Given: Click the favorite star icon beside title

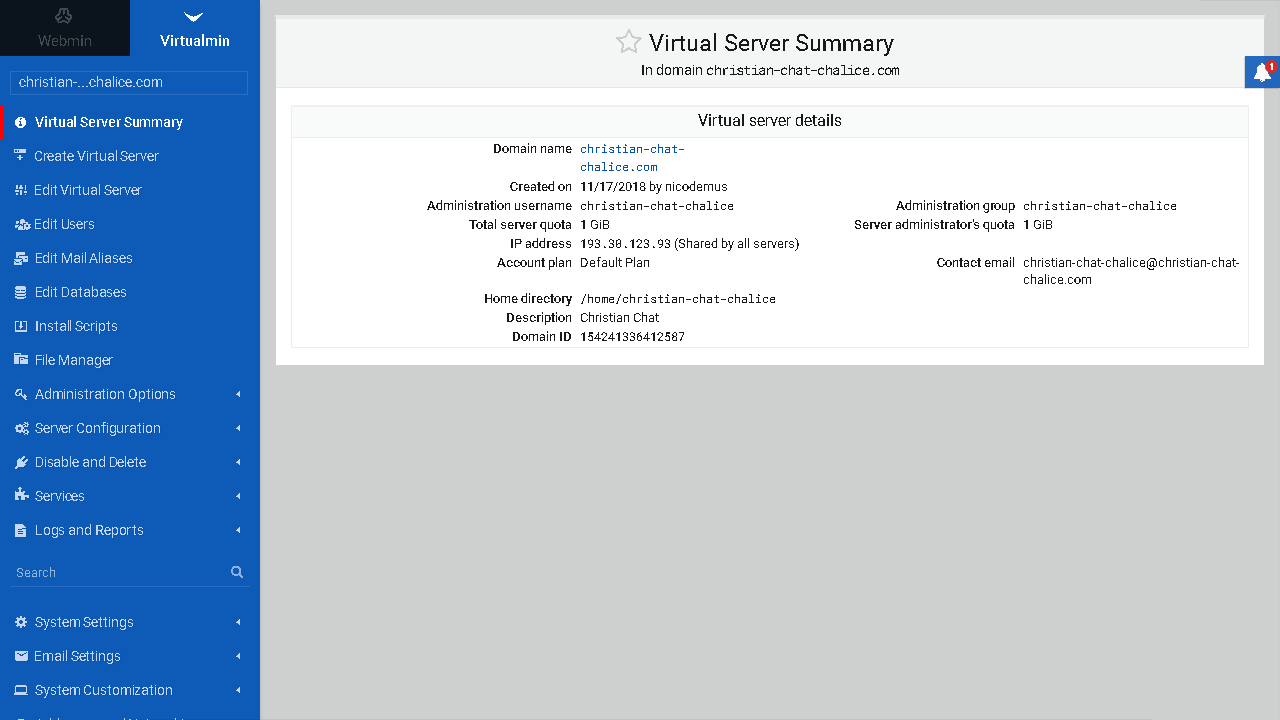Looking at the screenshot, I should click(x=628, y=42).
